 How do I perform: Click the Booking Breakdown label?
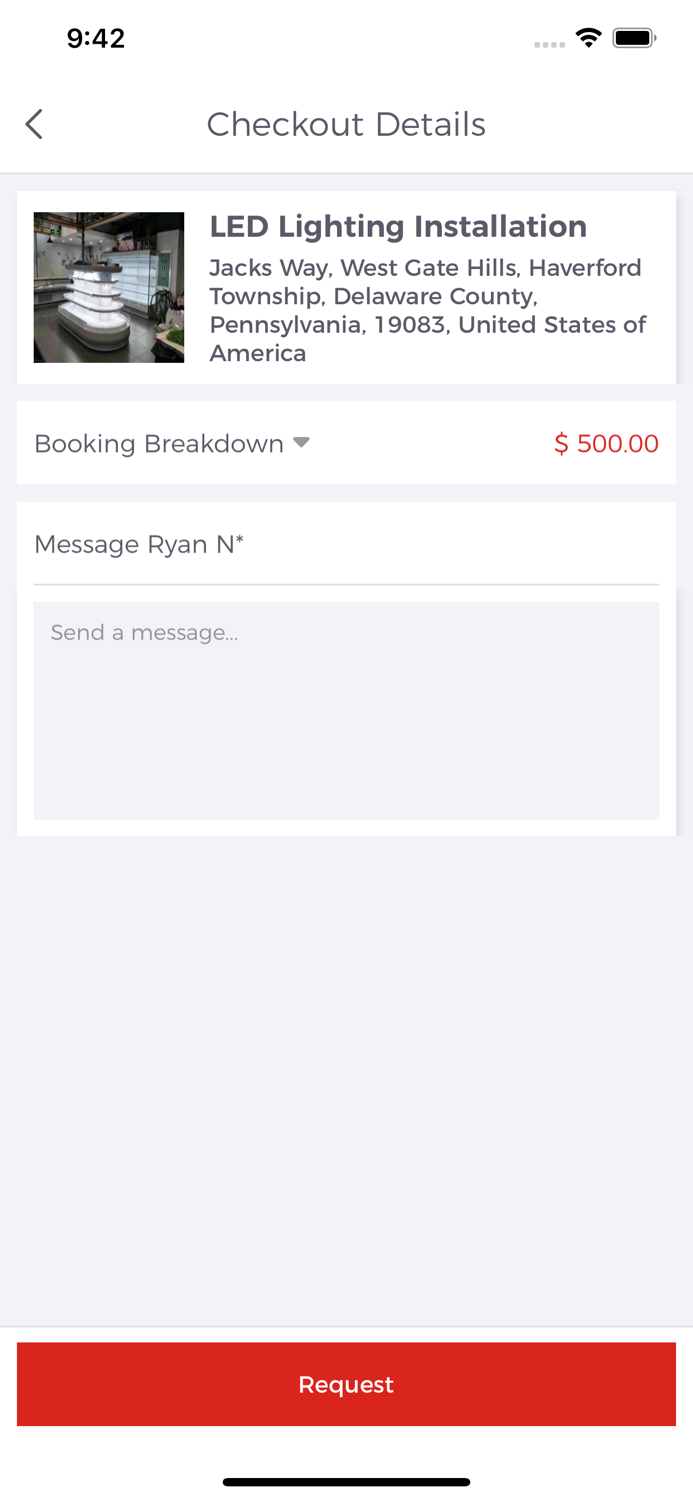tap(159, 443)
